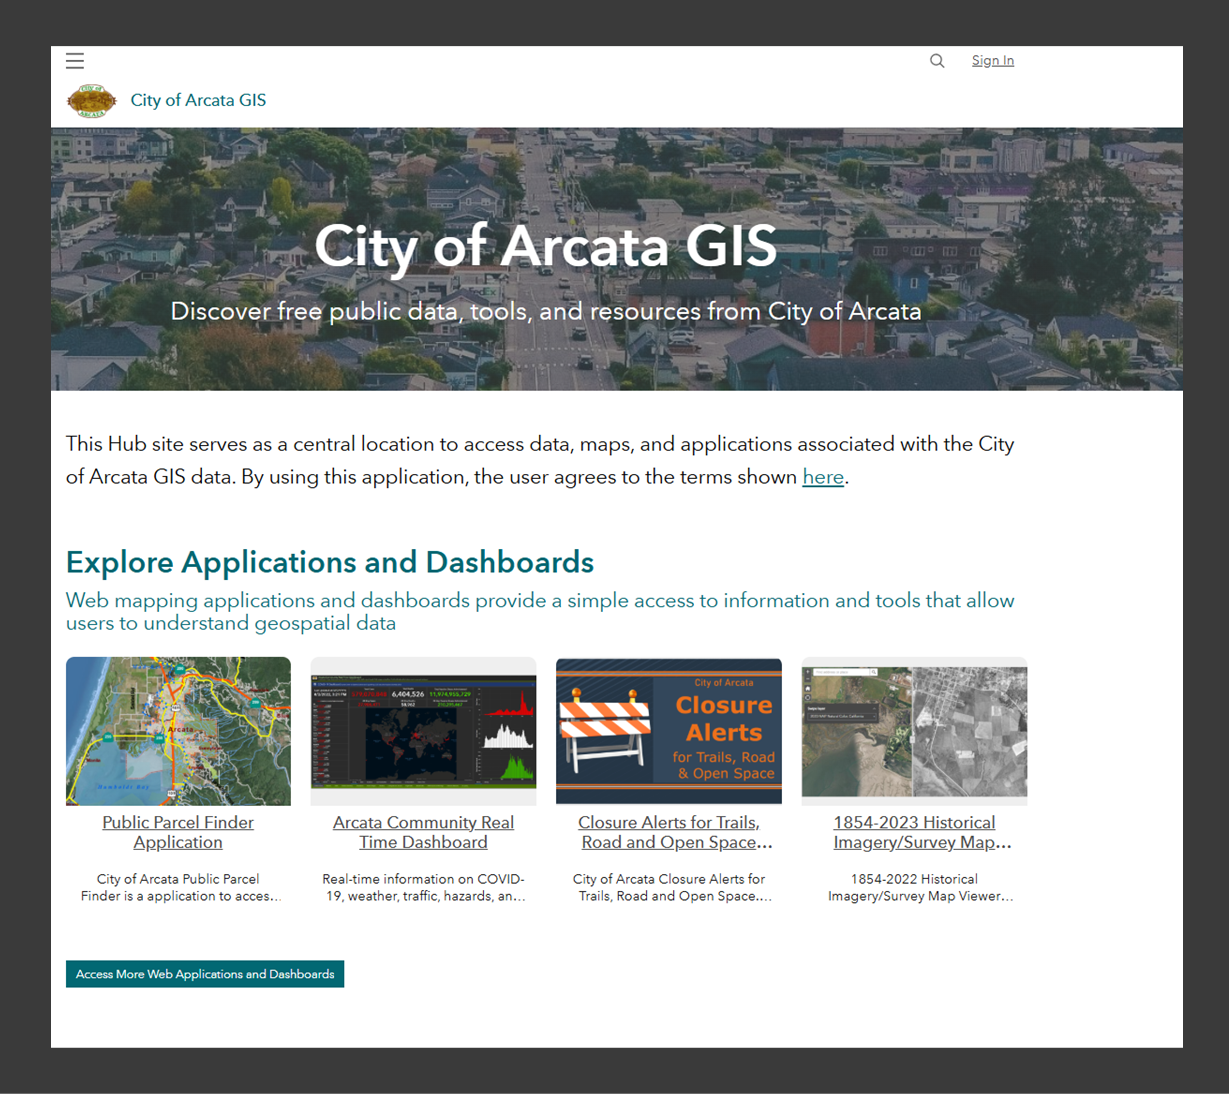Open the hamburger navigation menu
Screen dimensions: 1229x1094
coord(75,61)
